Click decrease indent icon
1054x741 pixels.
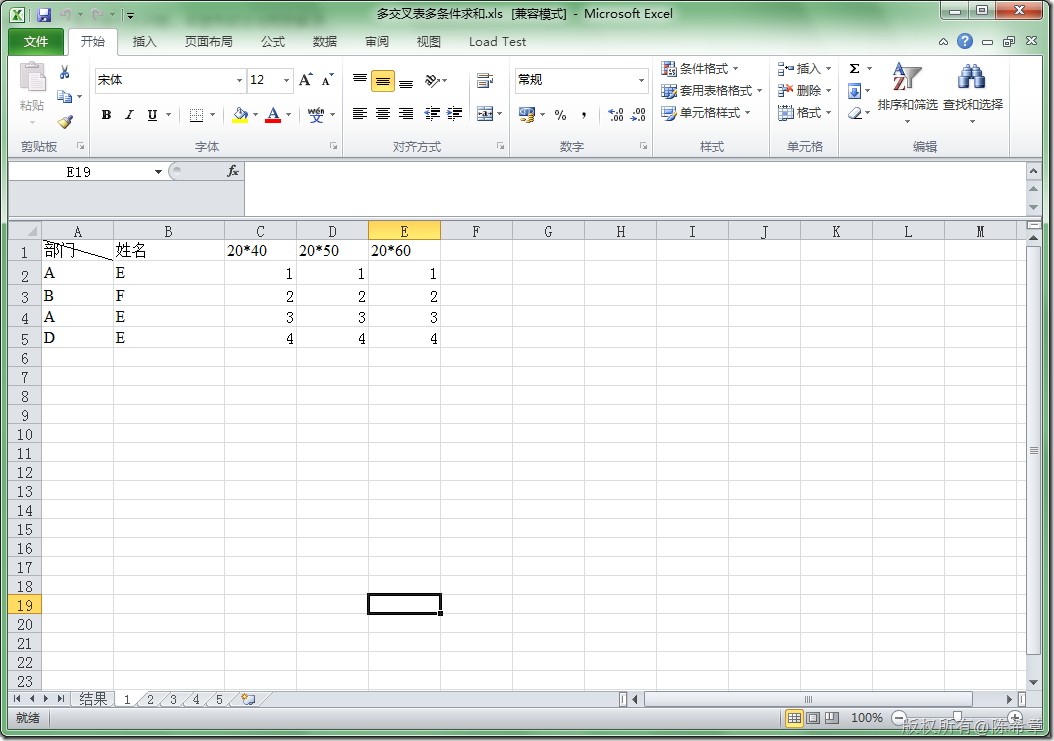[432, 114]
